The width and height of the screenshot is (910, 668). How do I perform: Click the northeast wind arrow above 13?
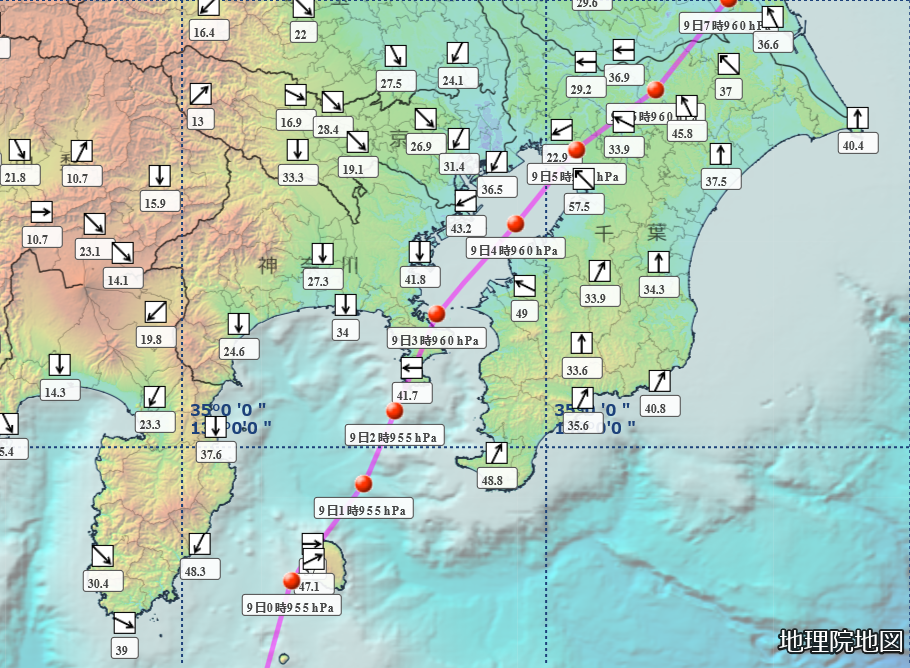[200, 94]
